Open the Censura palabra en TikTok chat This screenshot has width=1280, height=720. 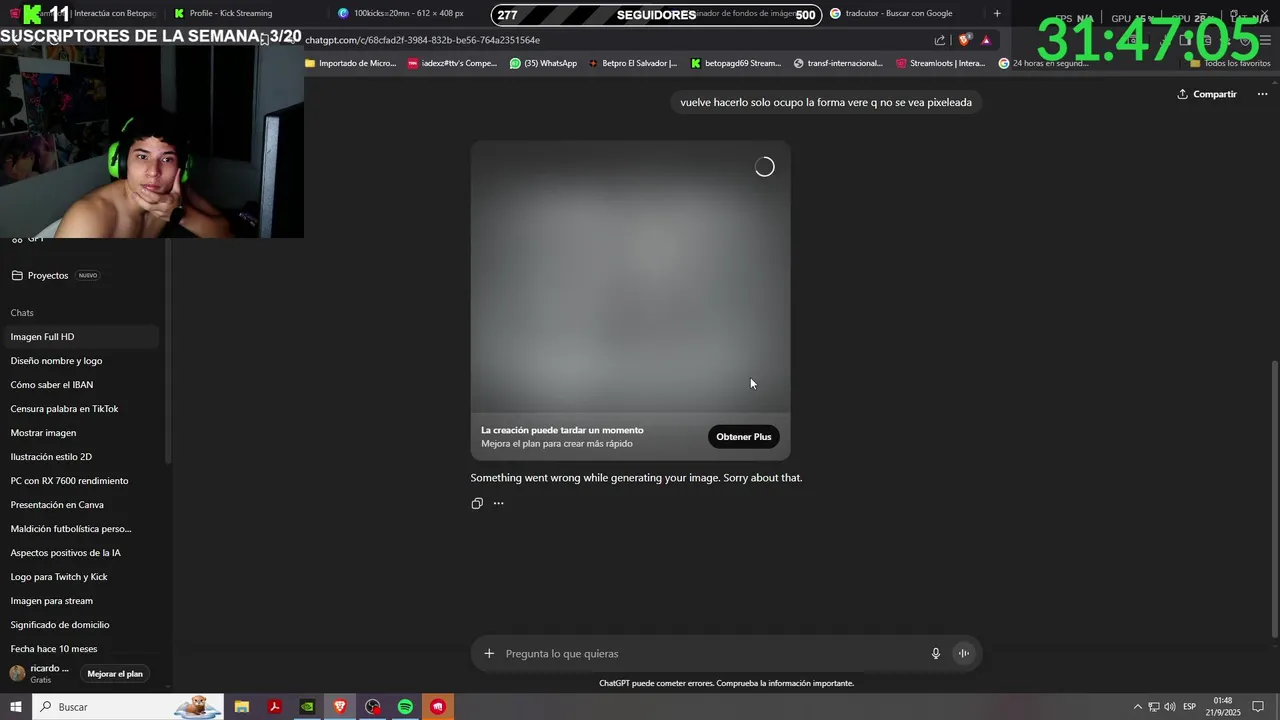pyautogui.click(x=81, y=409)
